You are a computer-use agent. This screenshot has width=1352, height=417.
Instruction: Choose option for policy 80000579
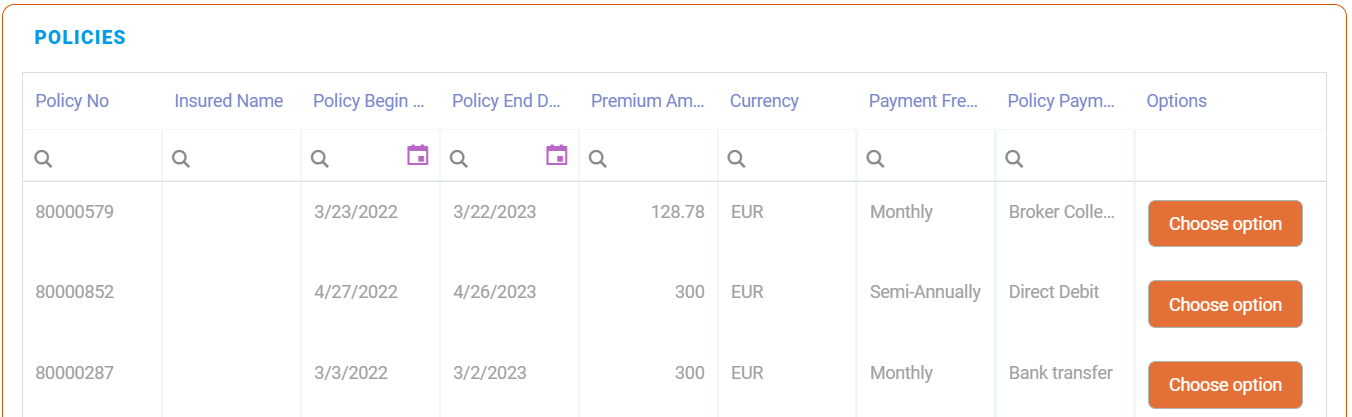(x=1225, y=224)
